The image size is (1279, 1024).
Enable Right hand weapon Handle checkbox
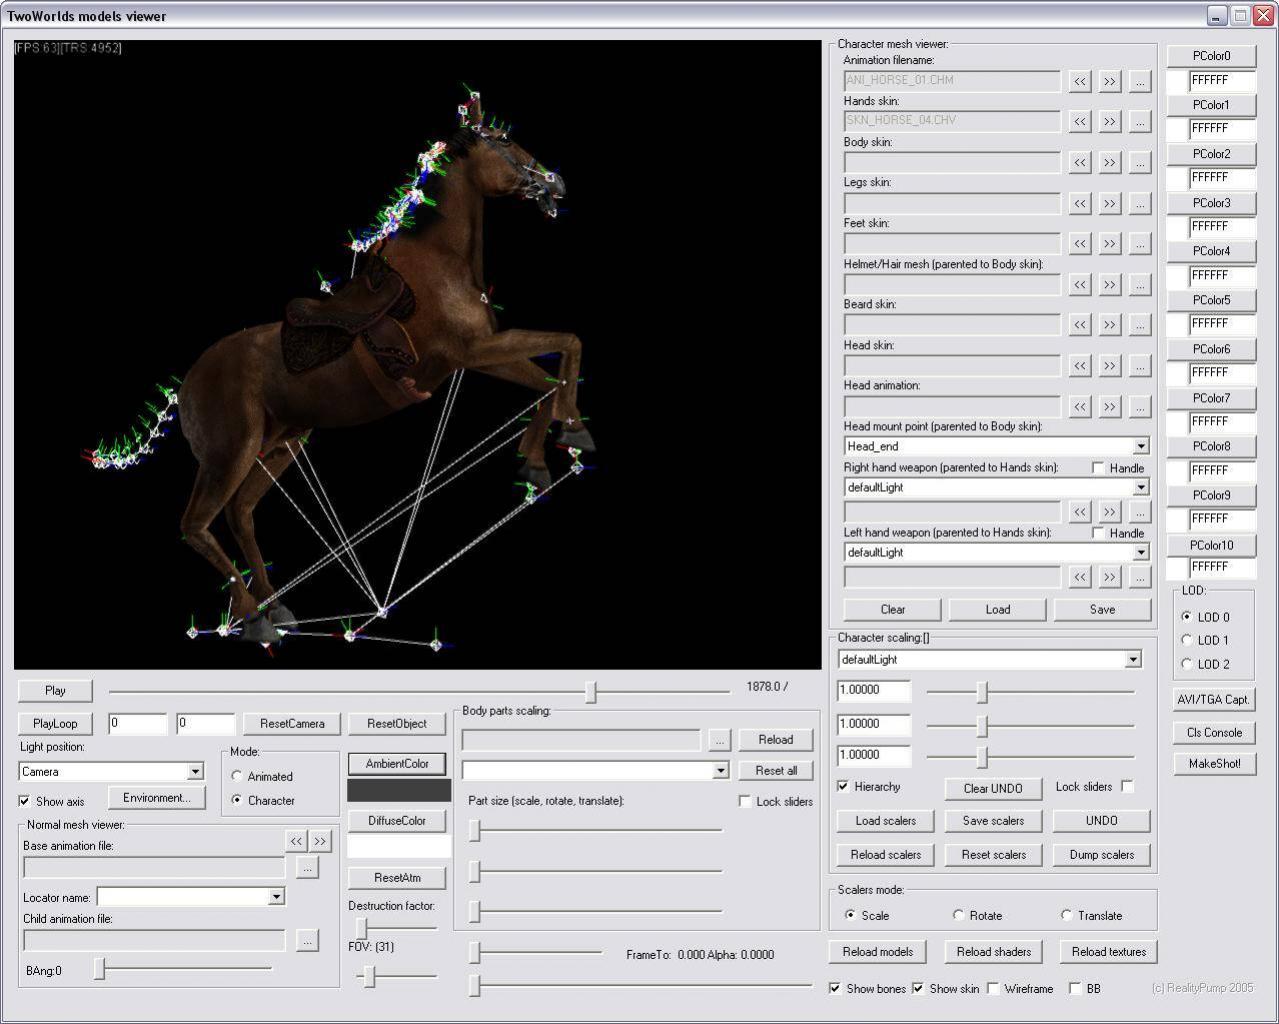coord(1098,468)
